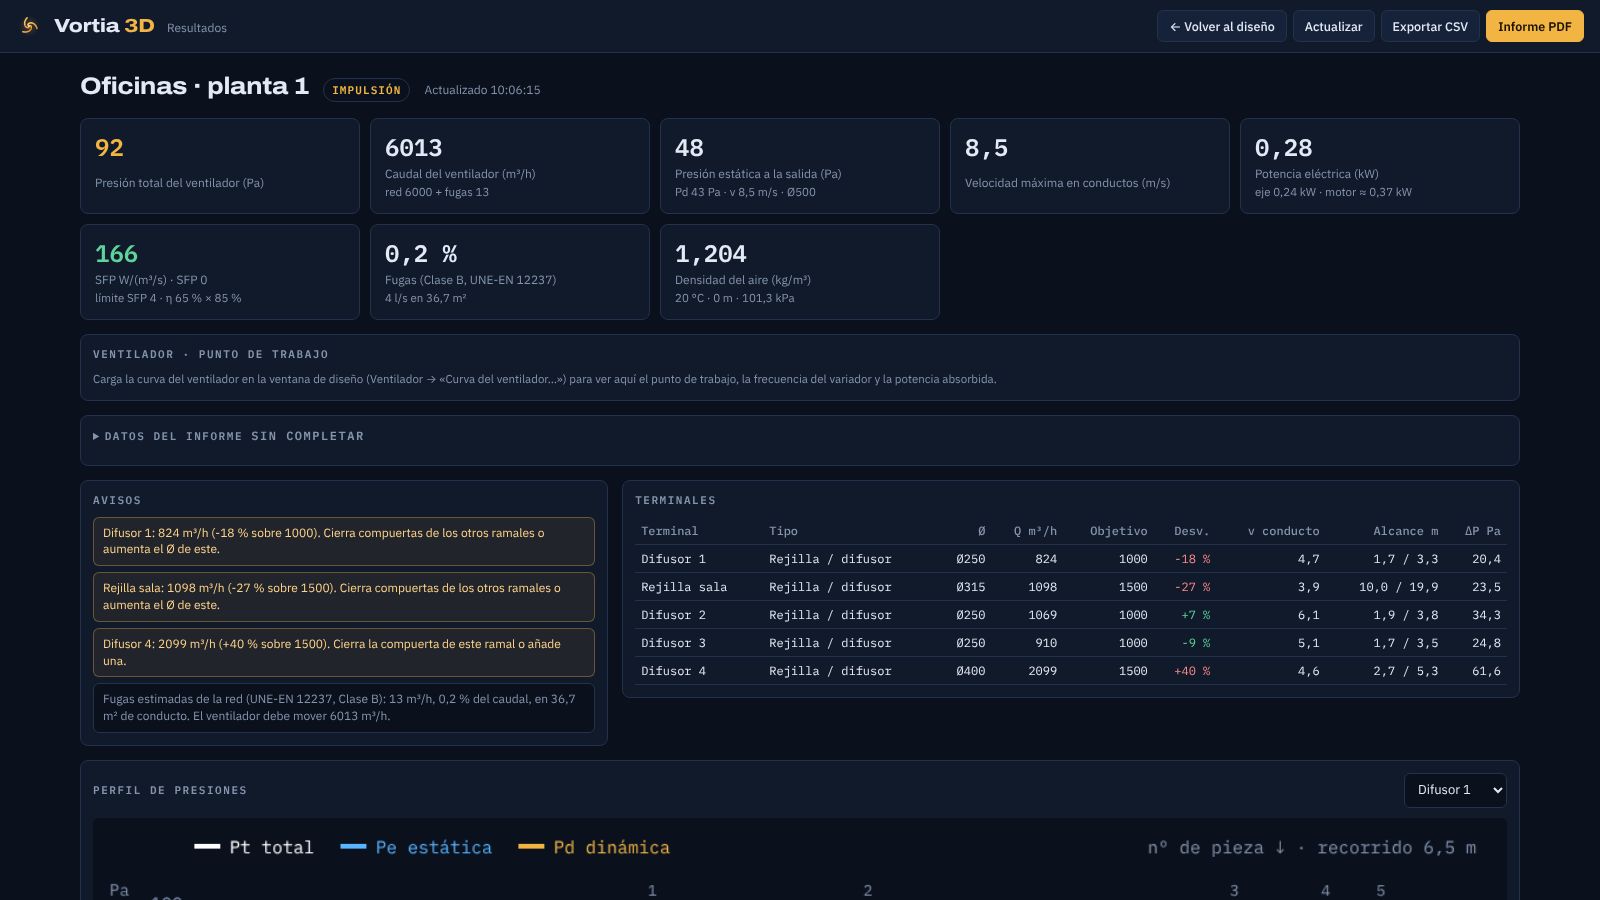Click the Ø315 diameter cell

click(x=970, y=587)
